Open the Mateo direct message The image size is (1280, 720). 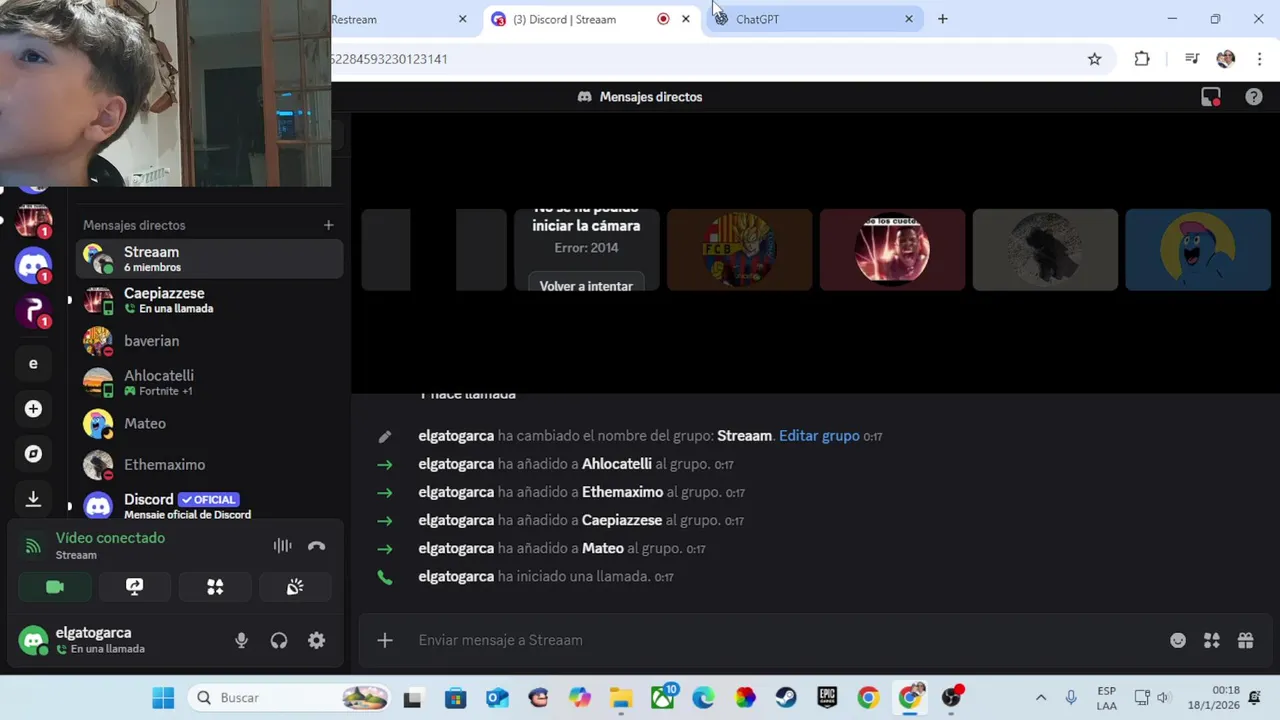point(210,423)
